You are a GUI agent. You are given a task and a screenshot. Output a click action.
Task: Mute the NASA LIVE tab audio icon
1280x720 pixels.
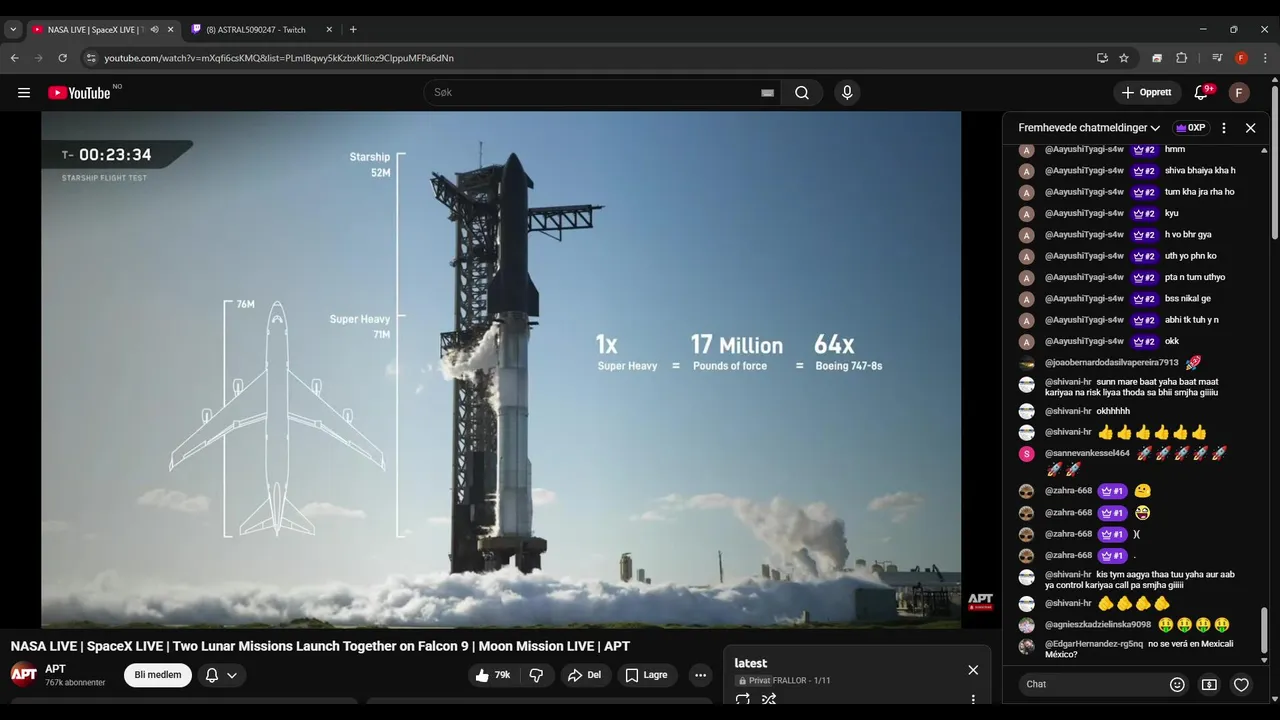154,30
